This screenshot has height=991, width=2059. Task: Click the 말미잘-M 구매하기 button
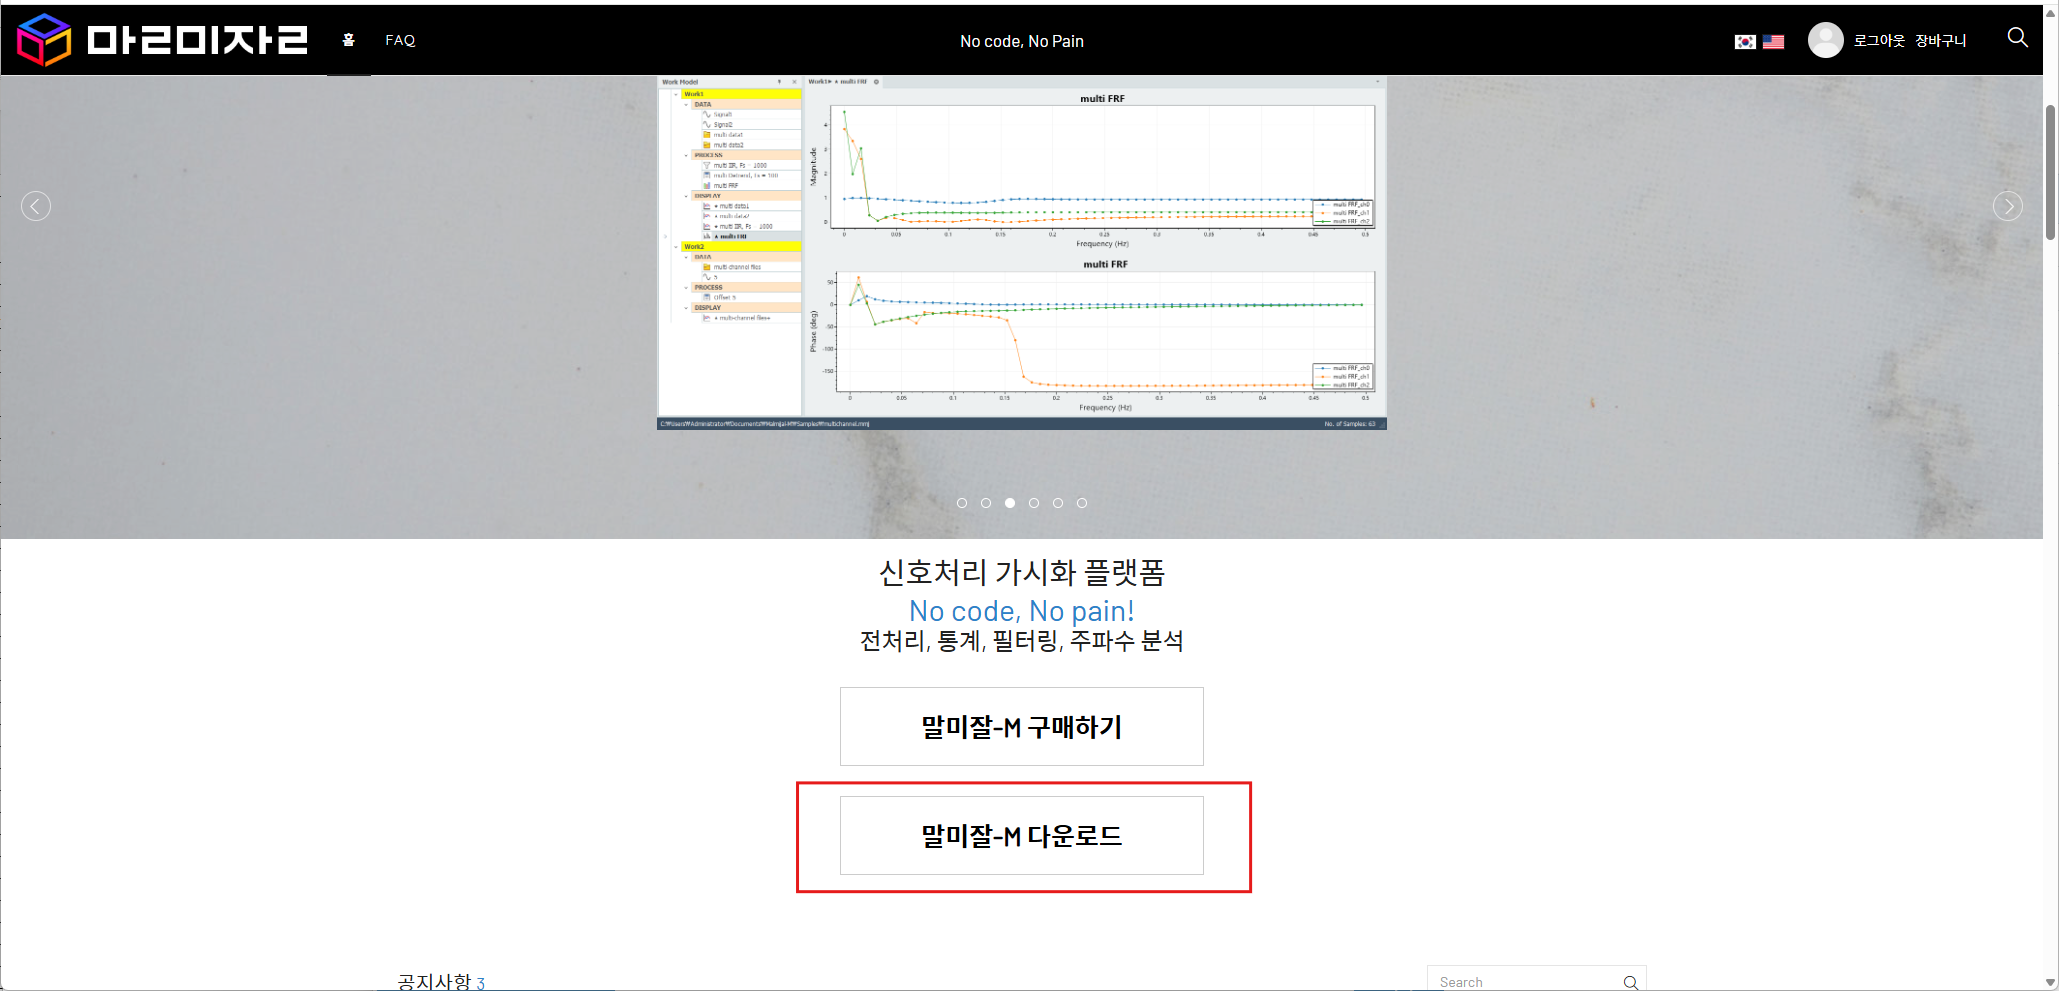(1022, 727)
